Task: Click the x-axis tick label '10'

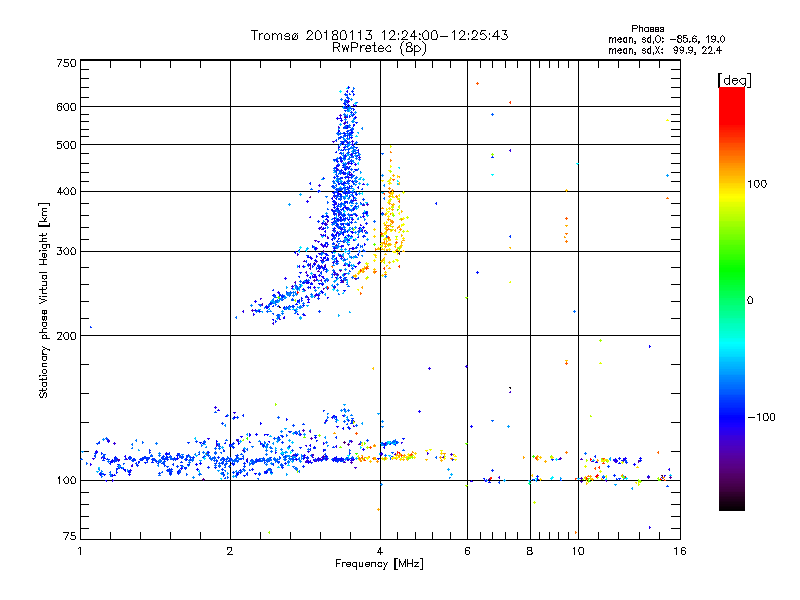Action: (x=578, y=551)
